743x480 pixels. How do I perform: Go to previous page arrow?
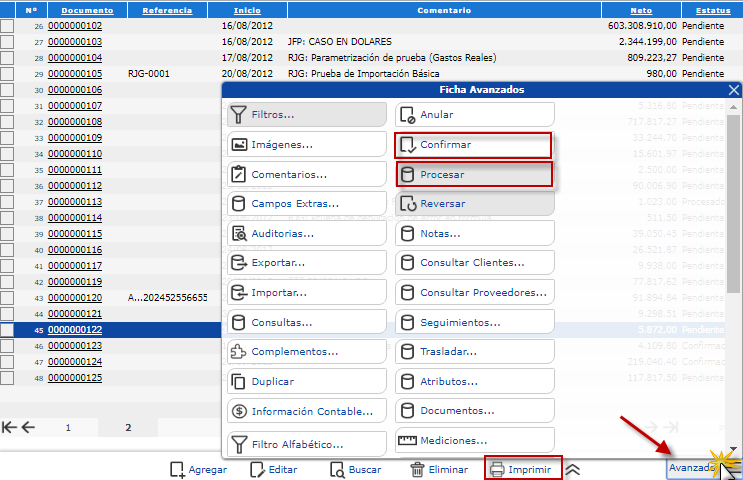pyautogui.click(x=28, y=427)
